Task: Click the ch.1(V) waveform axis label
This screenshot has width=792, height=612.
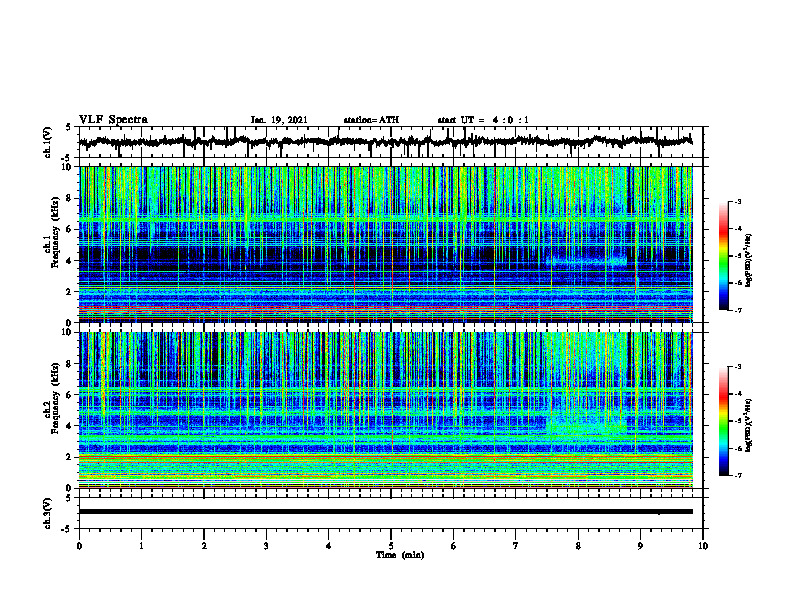Action: [48, 142]
